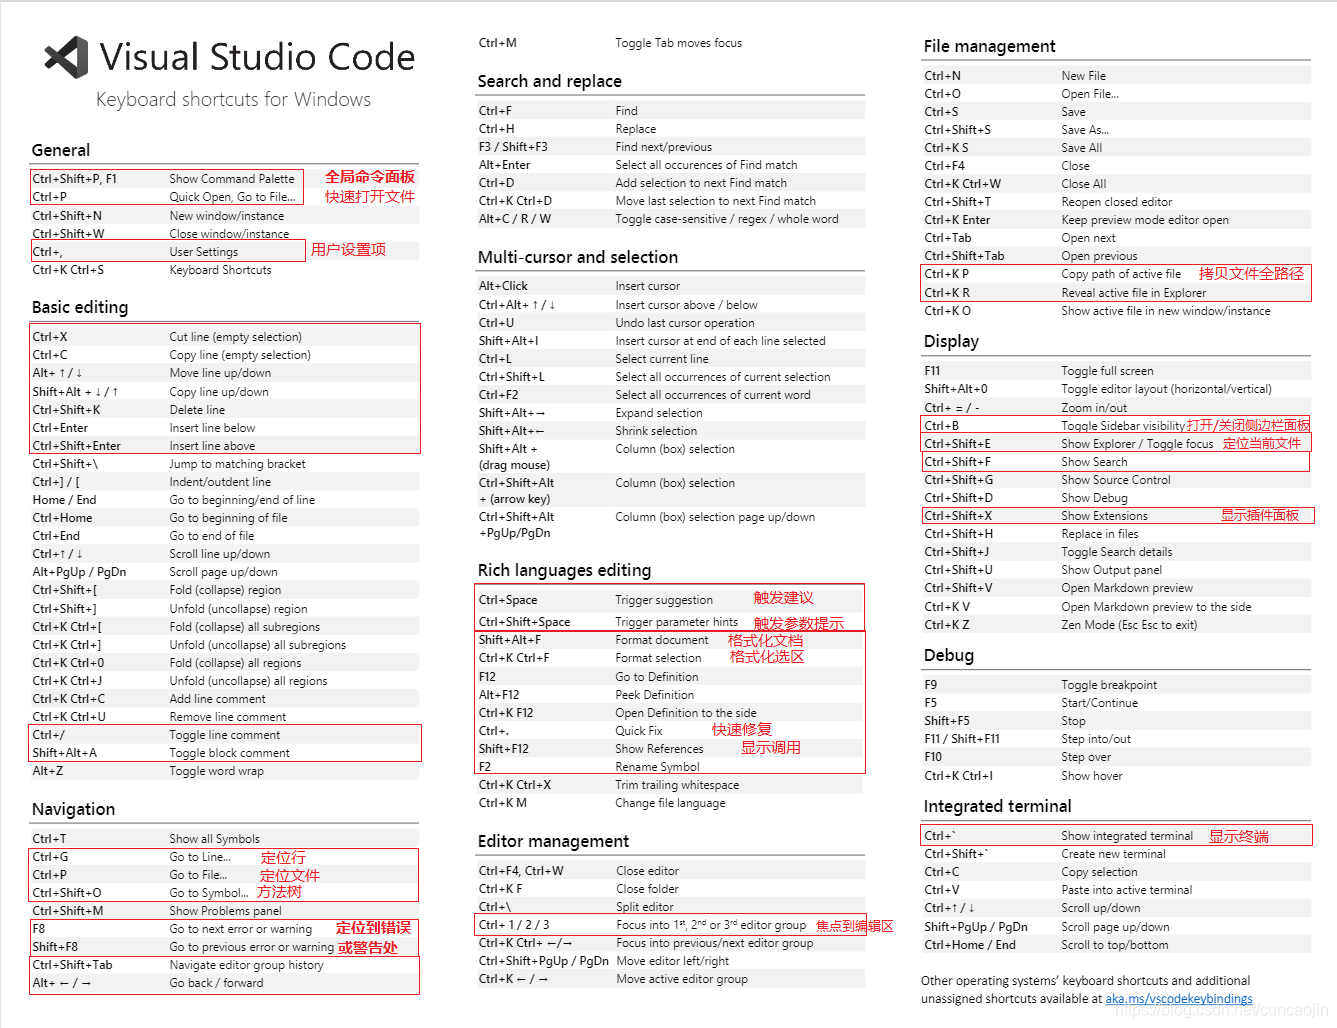Open the aka.ms/vscodekeybindings link

point(1178,999)
